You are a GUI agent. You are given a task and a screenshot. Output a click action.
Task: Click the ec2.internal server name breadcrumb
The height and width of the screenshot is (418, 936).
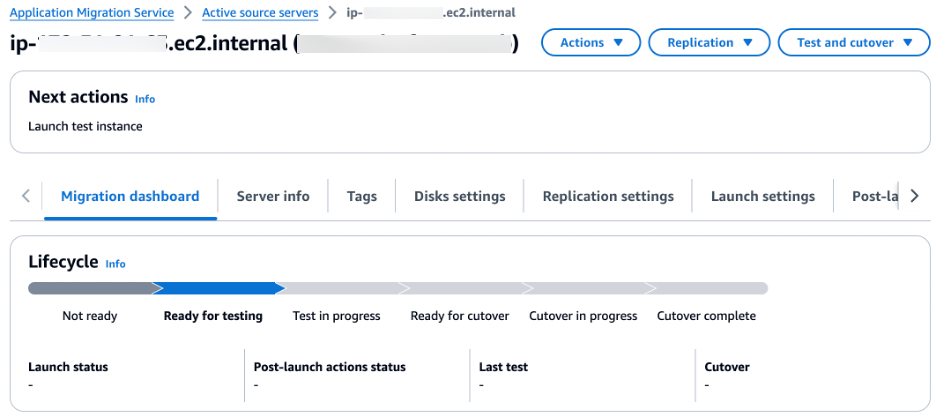(431, 13)
